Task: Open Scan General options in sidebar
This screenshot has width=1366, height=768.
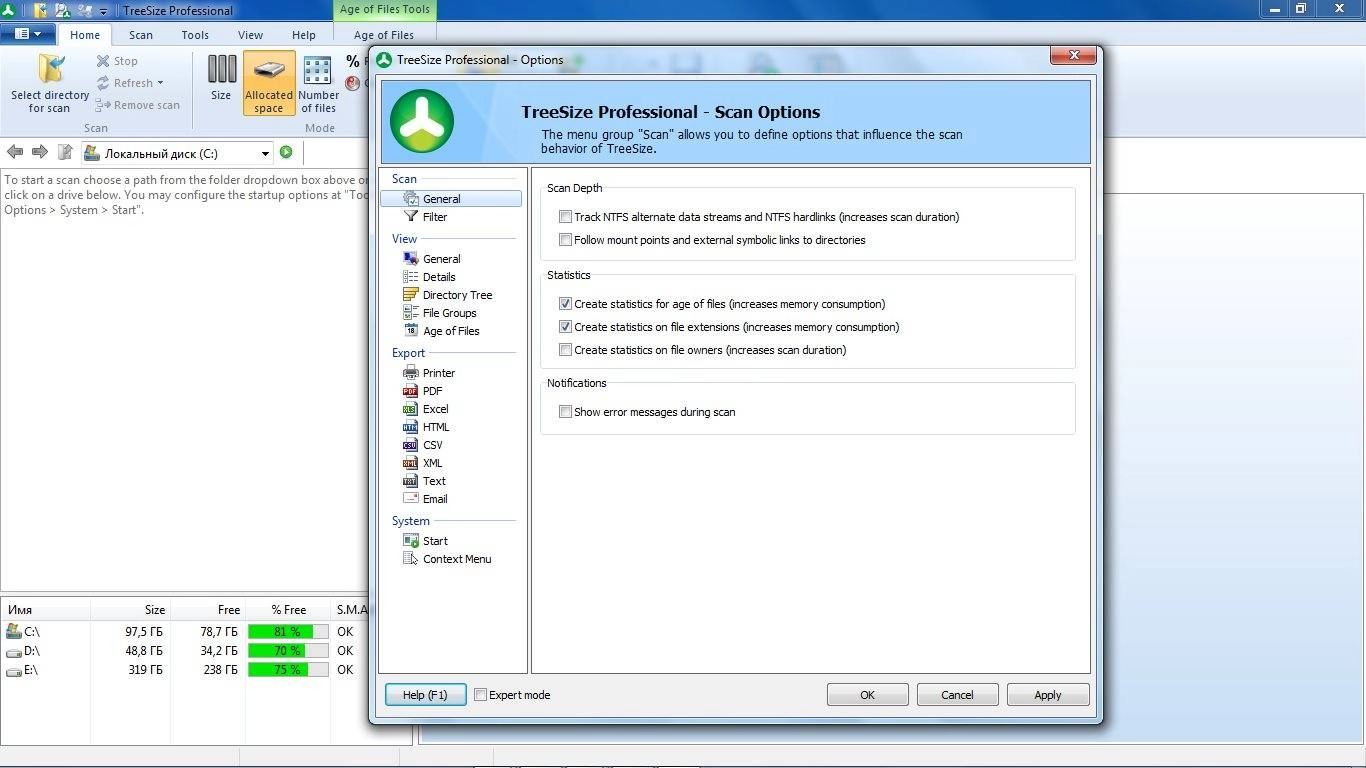Action: (451, 199)
